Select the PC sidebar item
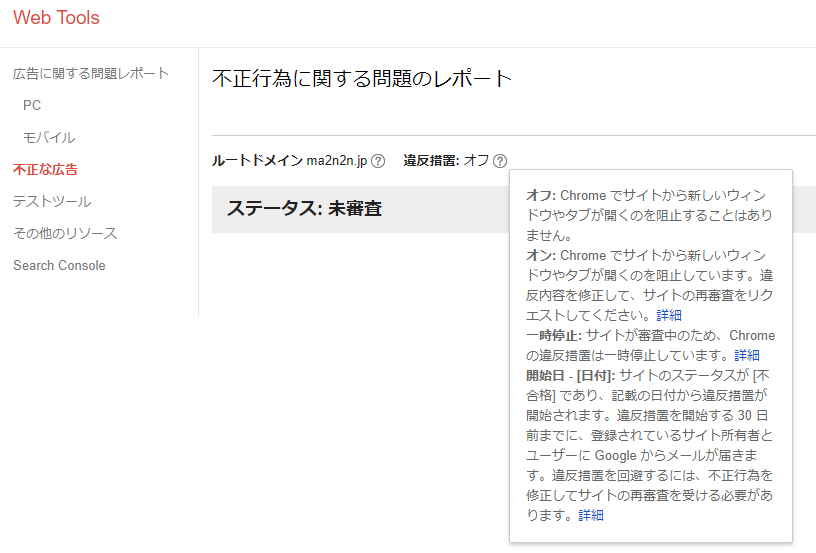The height and width of the screenshot is (553, 816). click(32, 105)
